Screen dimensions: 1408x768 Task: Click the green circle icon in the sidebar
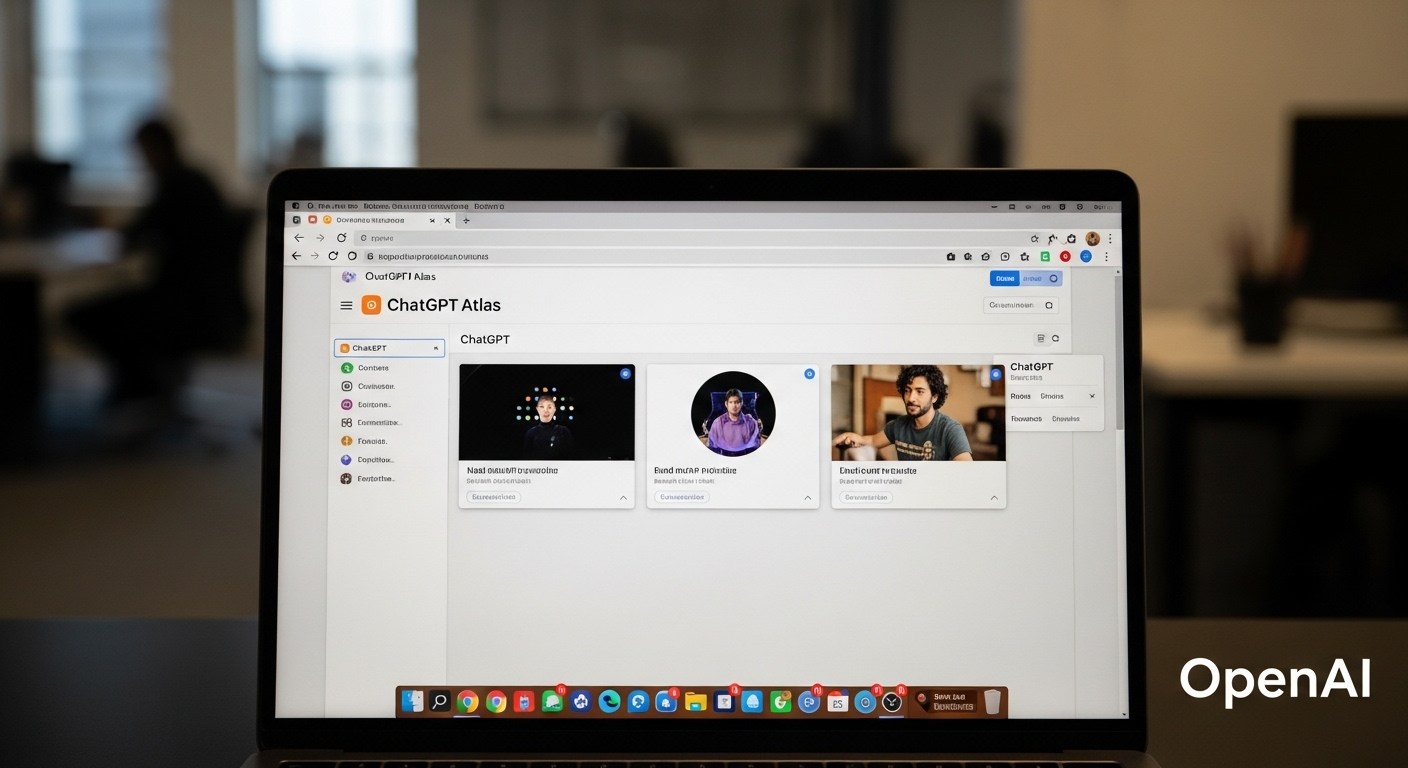tap(347, 368)
